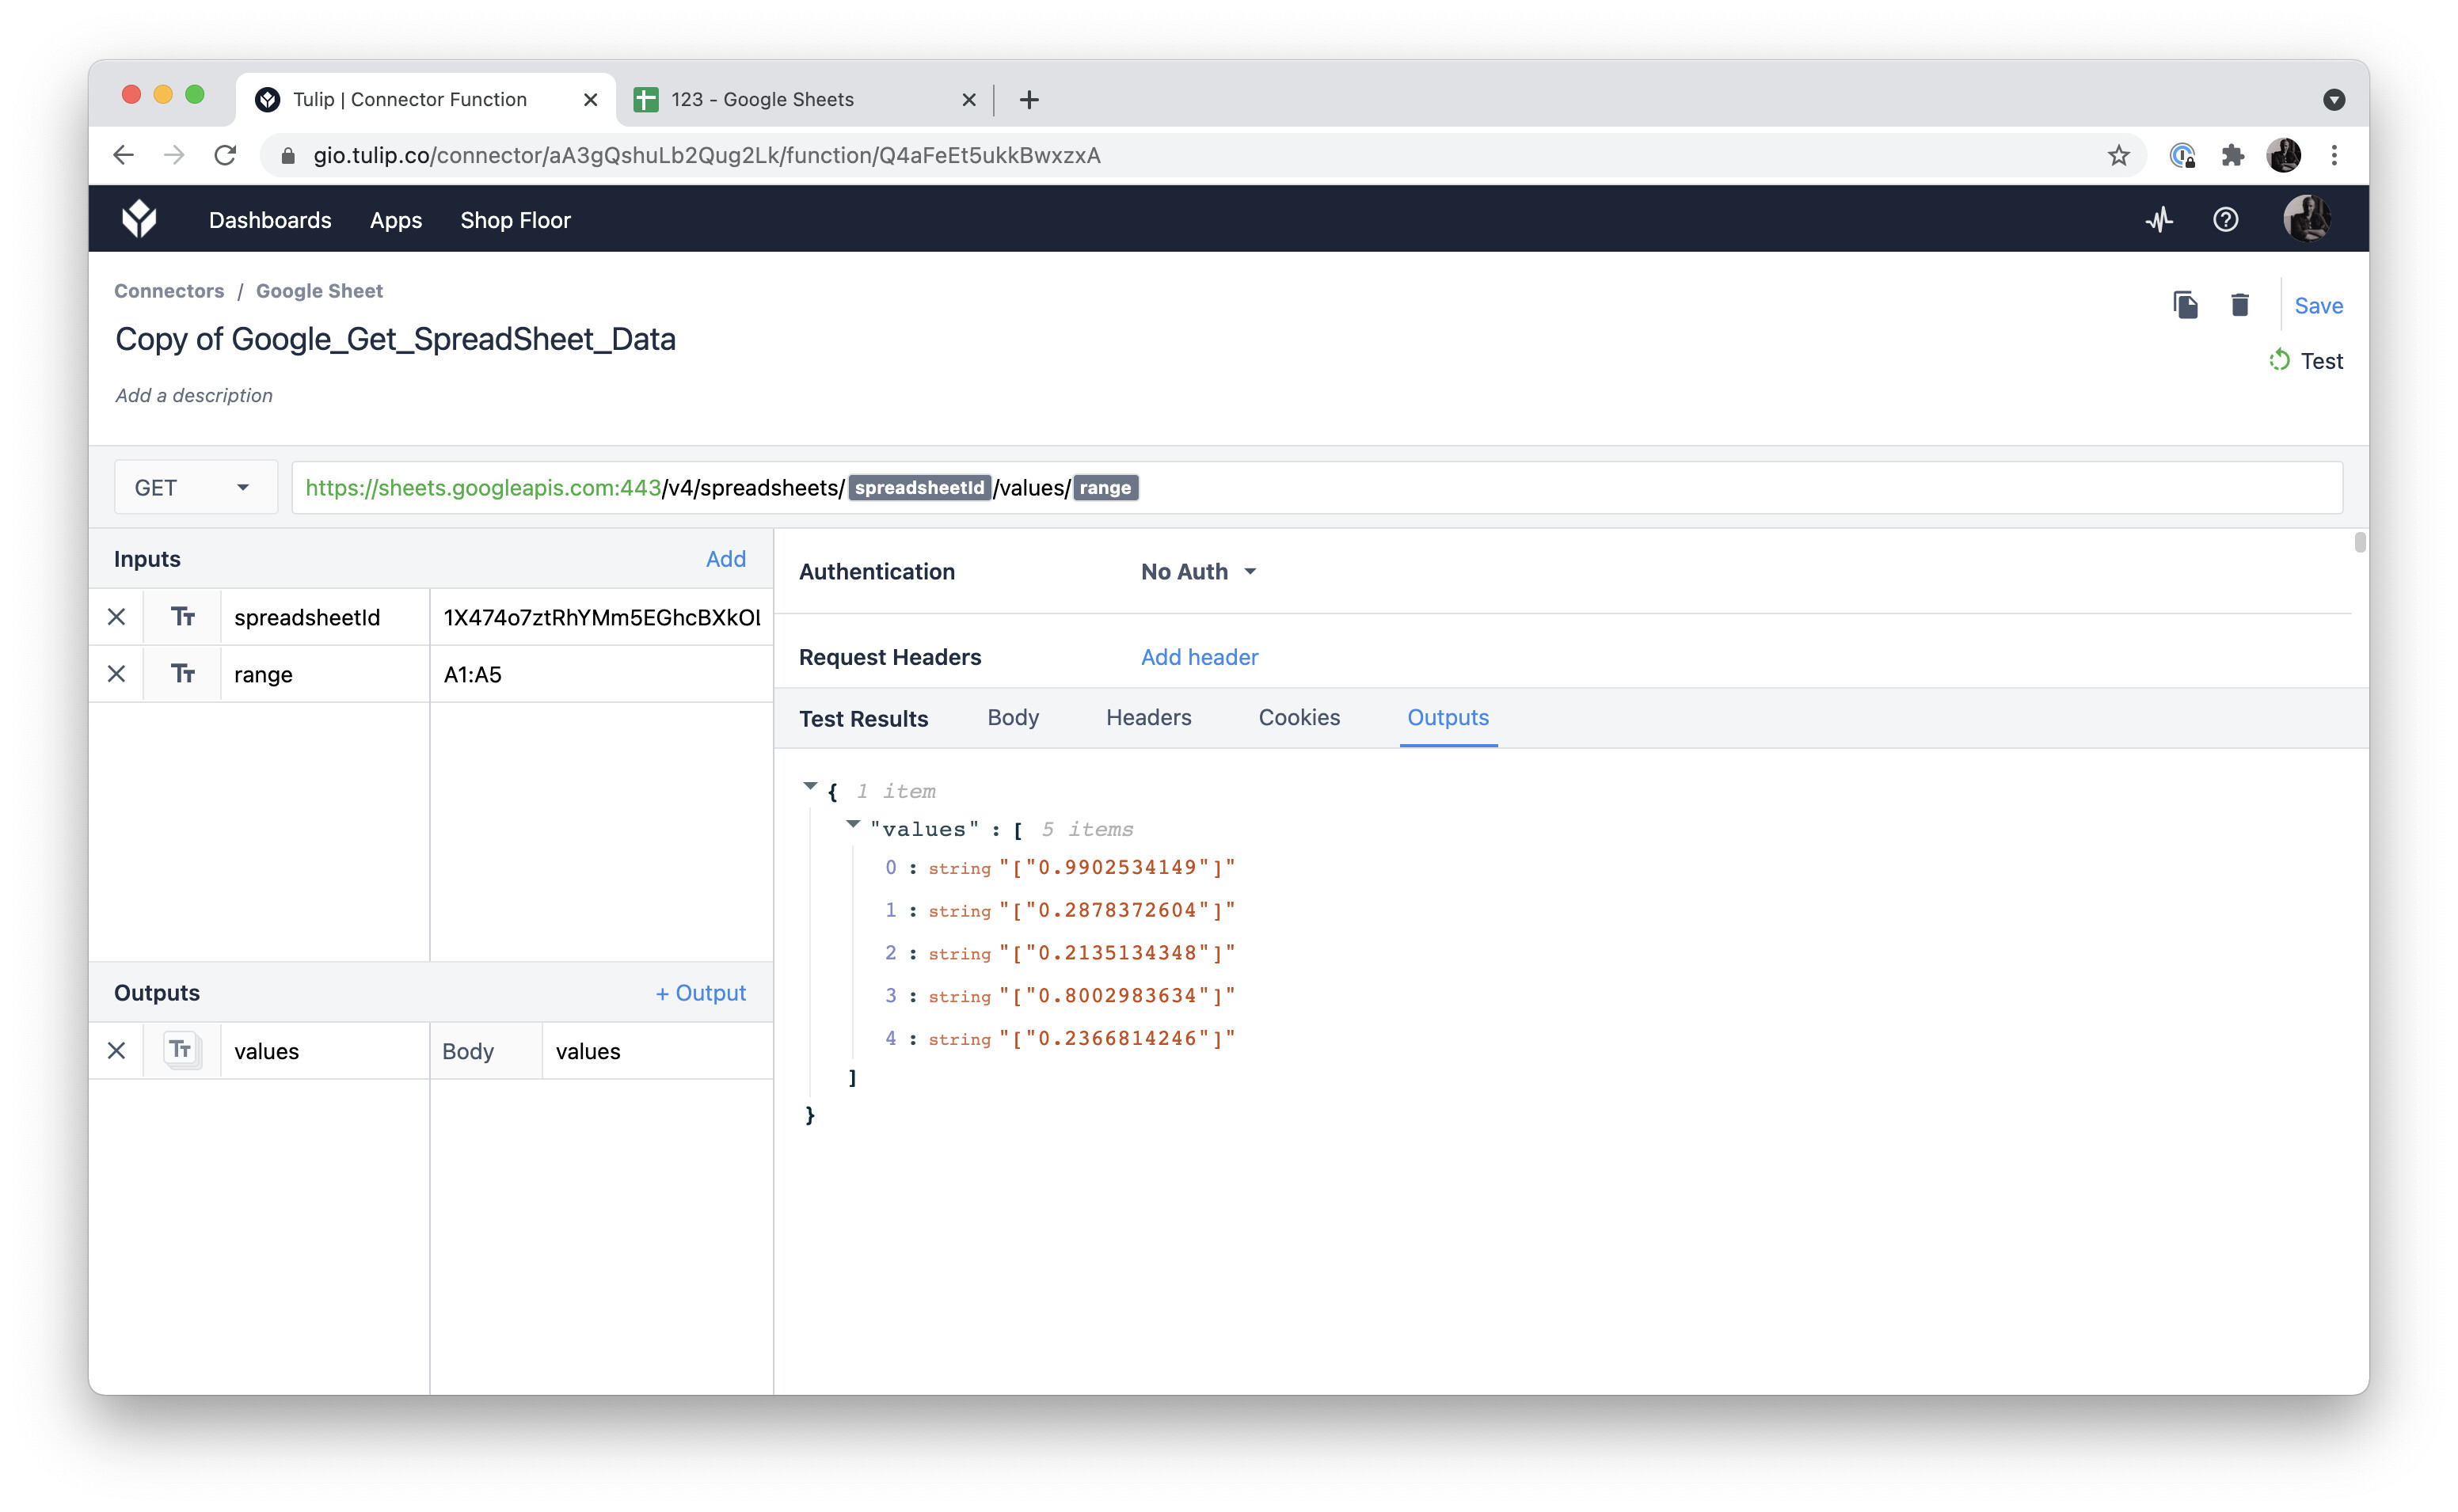The height and width of the screenshot is (1512, 2458).
Task: Click the Tulip logo home icon
Action: coord(139,219)
